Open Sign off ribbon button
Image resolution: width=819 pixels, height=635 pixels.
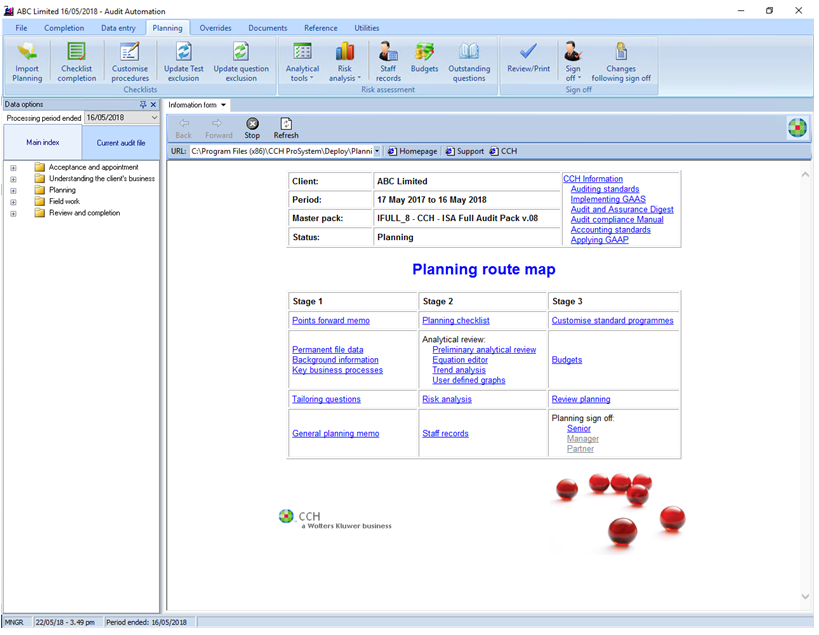[x=573, y=63]
